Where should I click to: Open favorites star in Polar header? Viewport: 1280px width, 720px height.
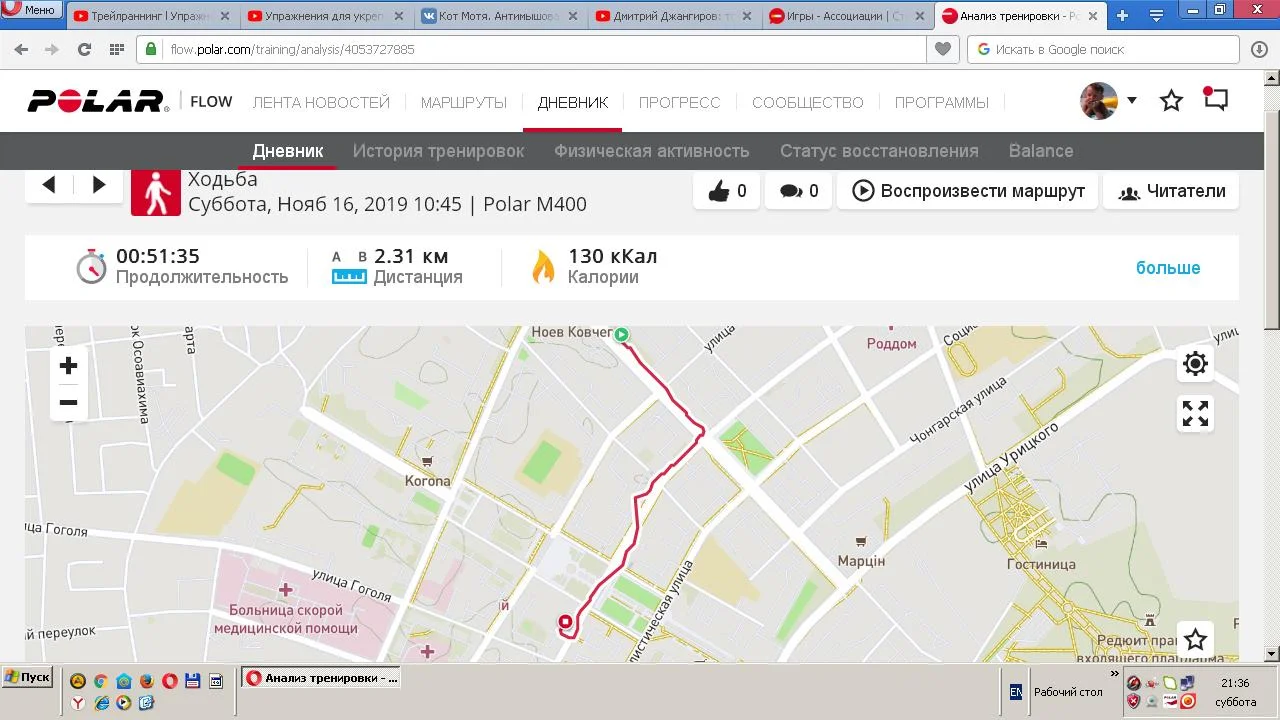point(1171,101)
